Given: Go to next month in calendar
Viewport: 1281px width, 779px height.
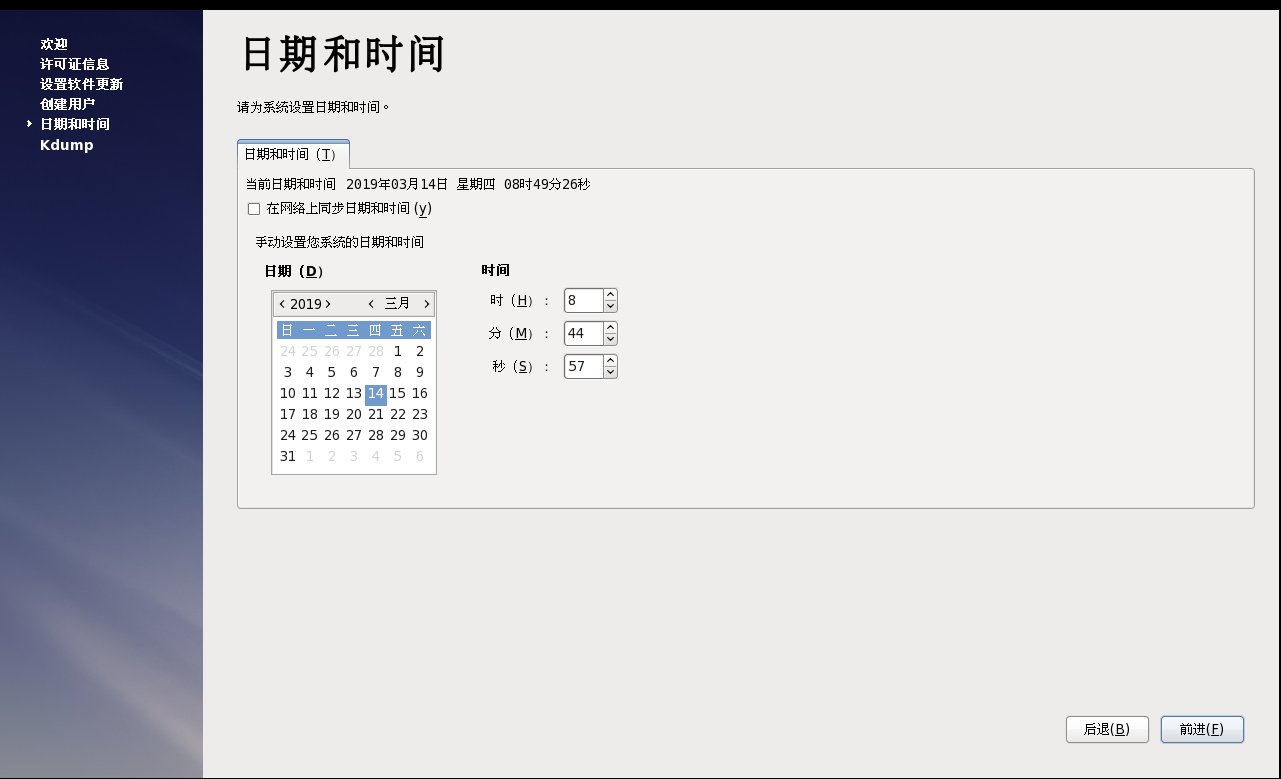Looking at the screenshot, I should click(x=426, y=303).
